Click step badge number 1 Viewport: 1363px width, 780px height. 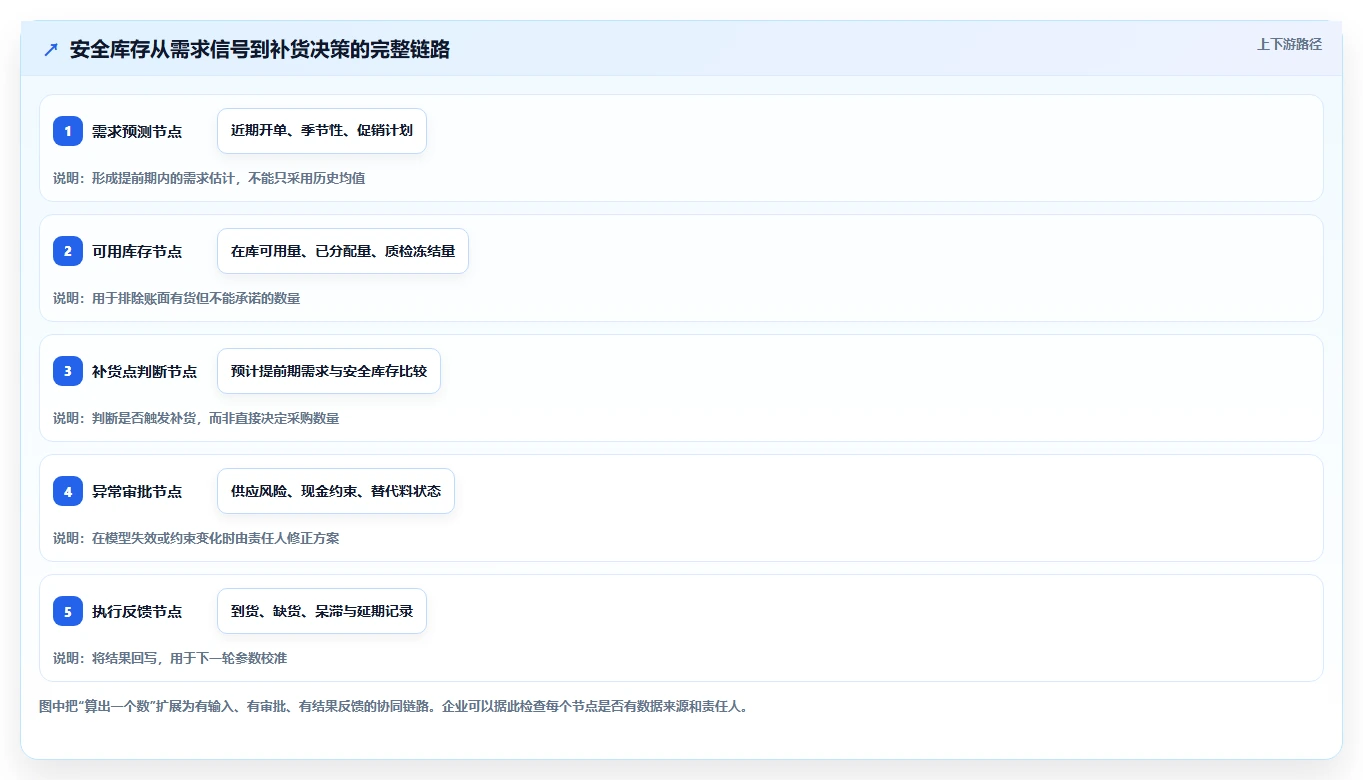pyautogui.click(x=68, y=131)
